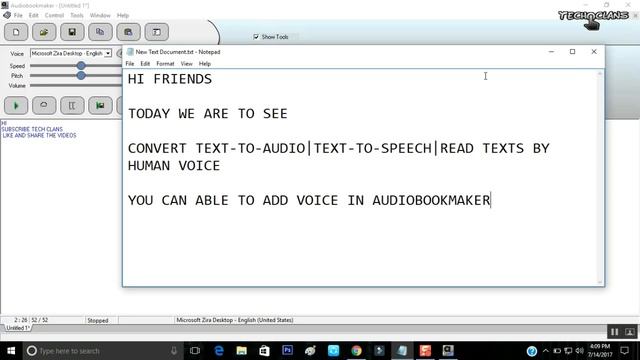
Task: Switch to Audiobookmaker via taskbar icon
Action: coord(448,351)
